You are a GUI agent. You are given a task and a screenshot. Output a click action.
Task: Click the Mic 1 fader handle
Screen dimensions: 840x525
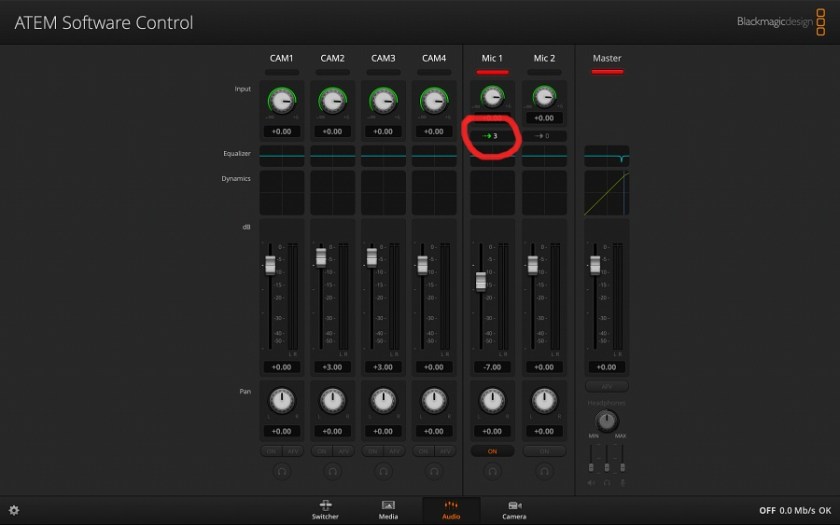[x=481, y=282]
